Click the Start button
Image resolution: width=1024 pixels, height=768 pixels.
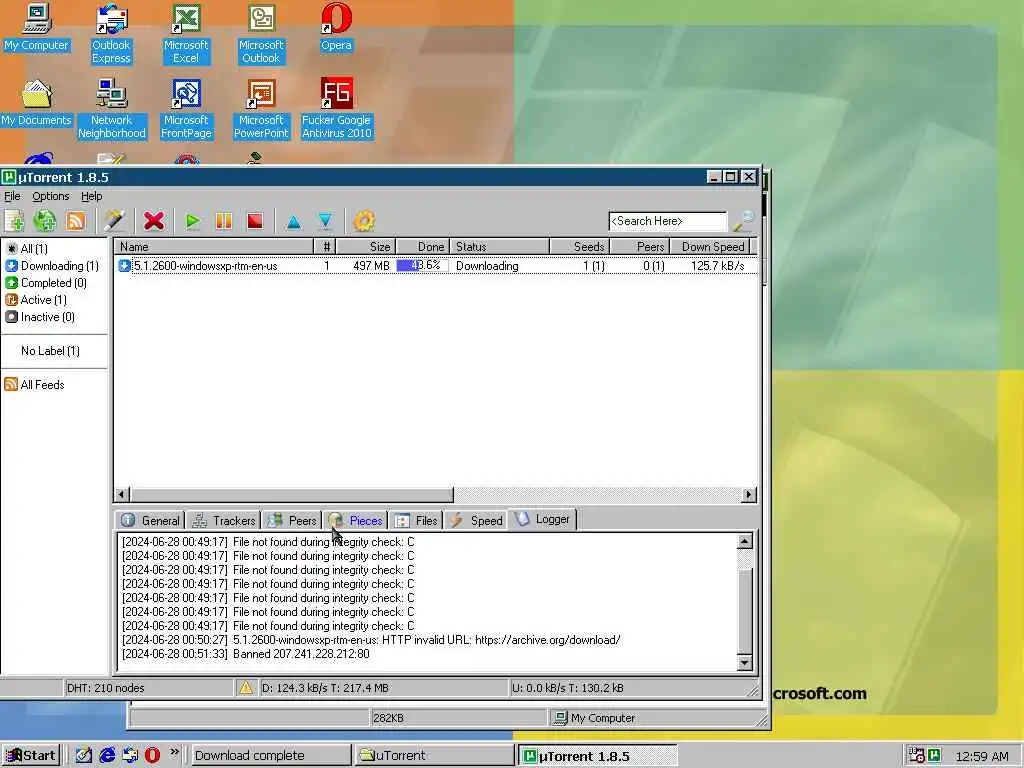point(31,756)
